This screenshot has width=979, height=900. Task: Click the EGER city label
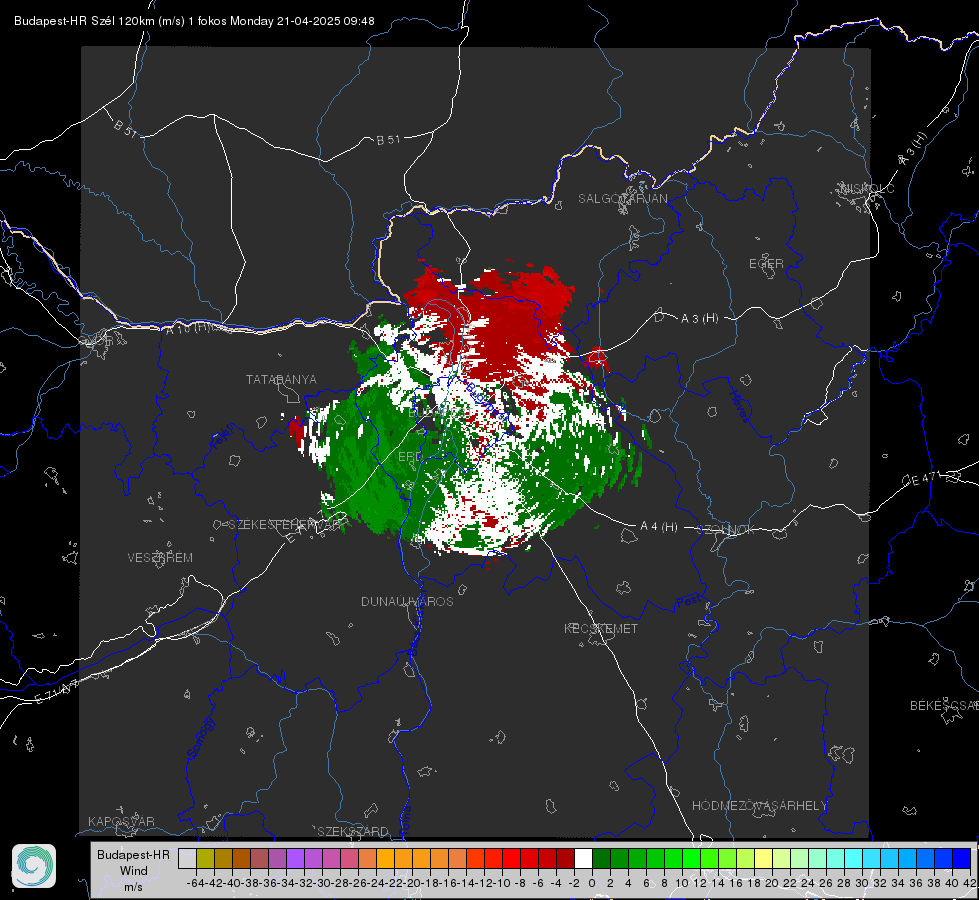(x=766, y=264)
